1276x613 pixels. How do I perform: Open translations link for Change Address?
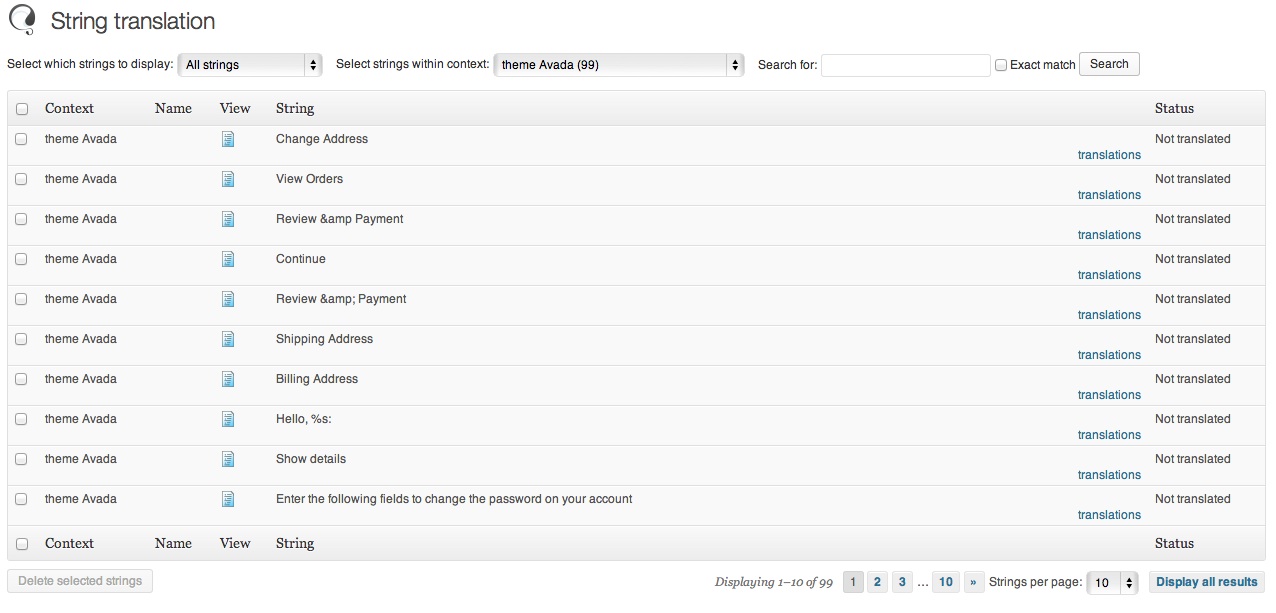[1109, 155]
